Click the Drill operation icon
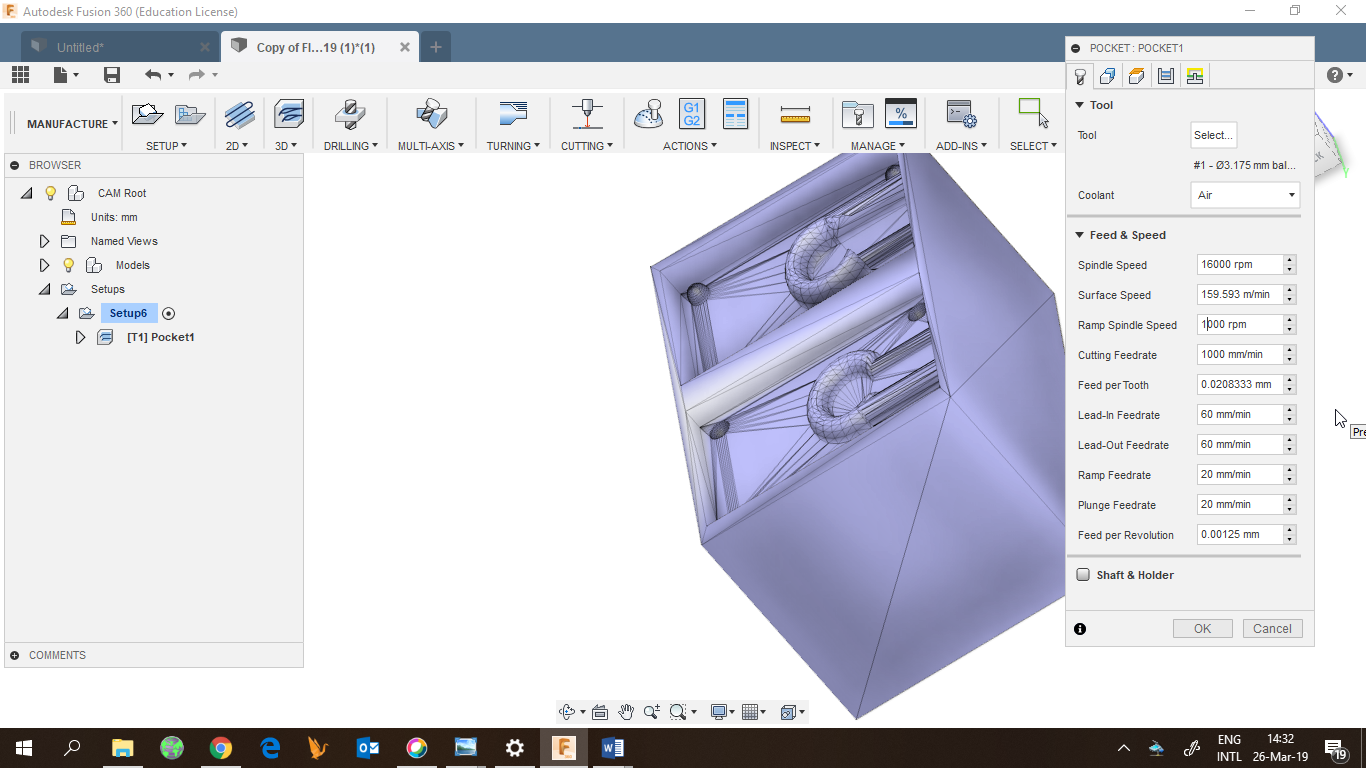Viewport: 1366px width, 768px height. pos(350,114)
